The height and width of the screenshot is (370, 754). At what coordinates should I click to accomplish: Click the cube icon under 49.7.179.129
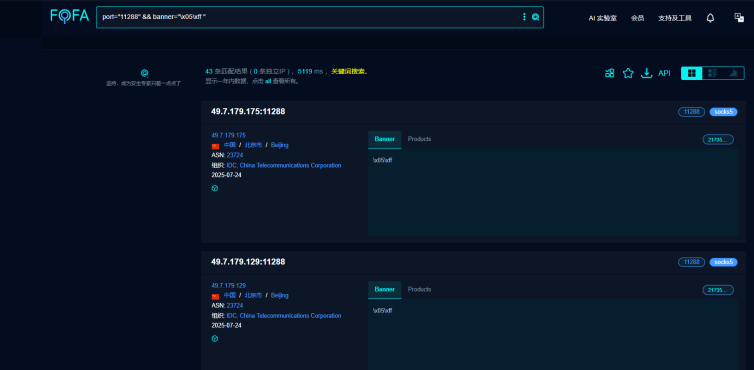(214, 339)
